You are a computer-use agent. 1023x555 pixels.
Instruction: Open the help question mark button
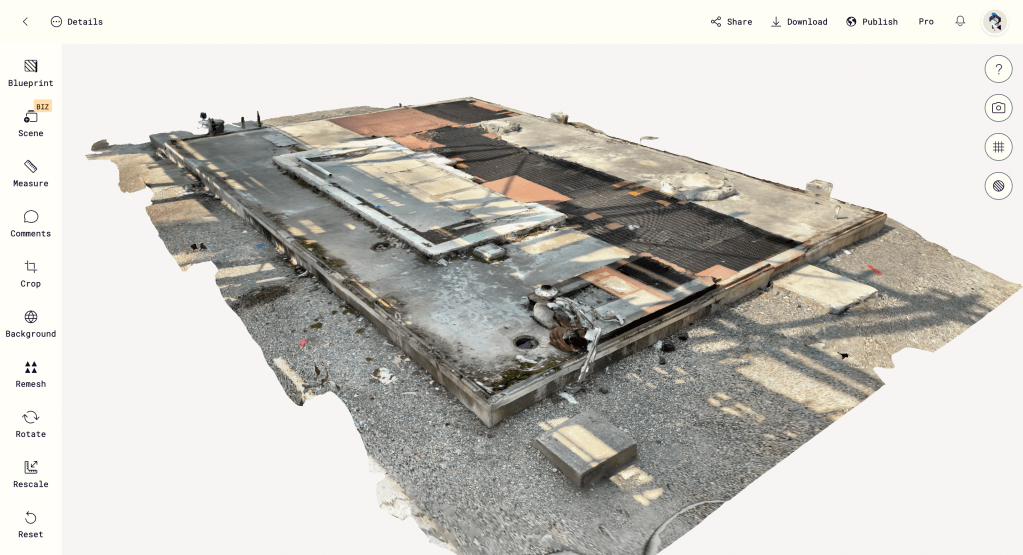pyautogui.click(x=998, y=69)
